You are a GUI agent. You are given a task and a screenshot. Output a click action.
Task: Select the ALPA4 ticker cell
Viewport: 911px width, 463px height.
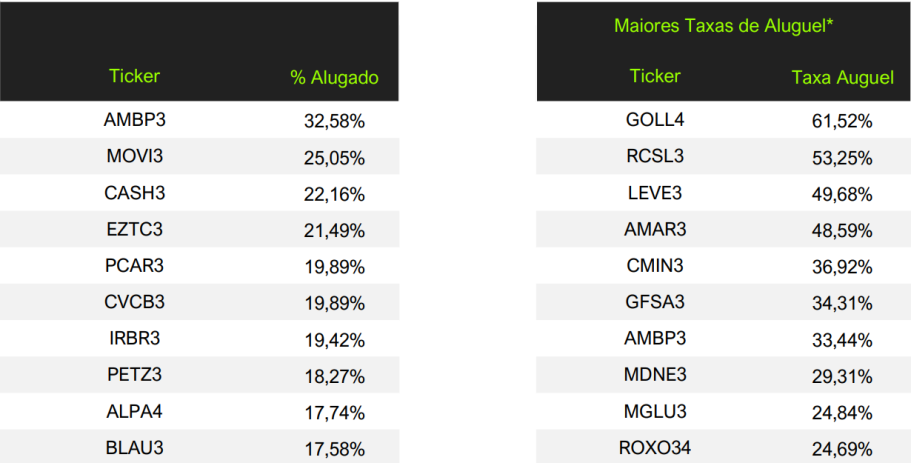click(x=134, y=412)
